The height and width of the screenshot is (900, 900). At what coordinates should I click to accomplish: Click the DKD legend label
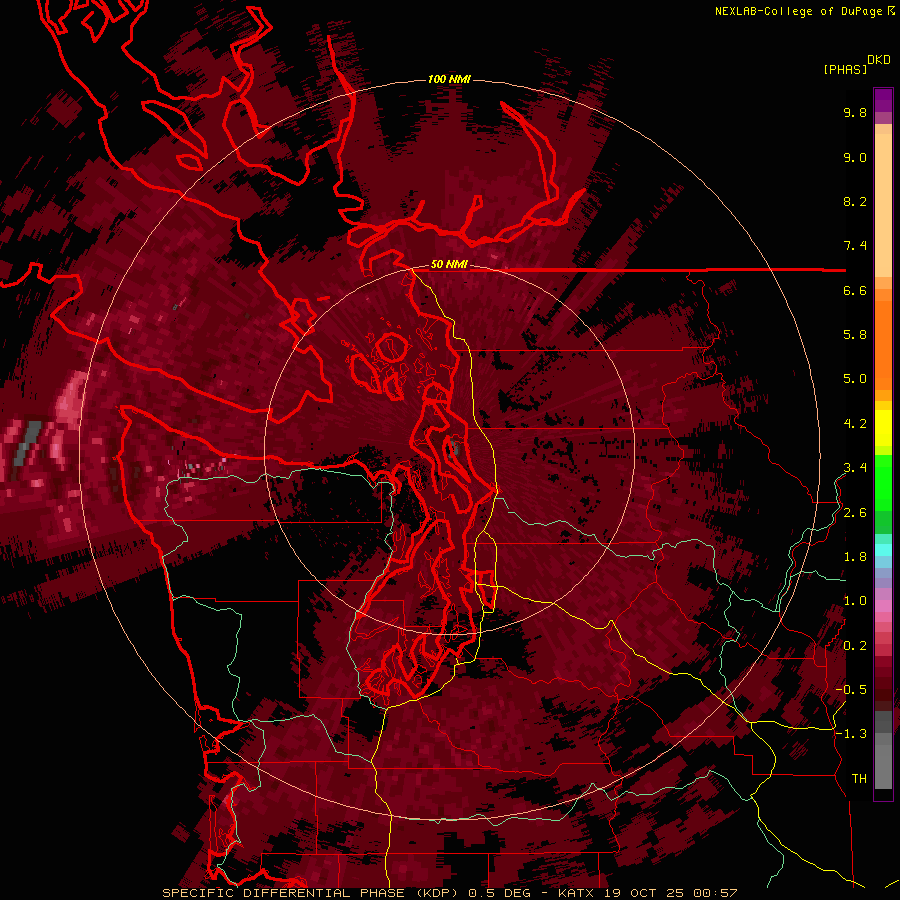pyautogui.click(x=879, y=60)
